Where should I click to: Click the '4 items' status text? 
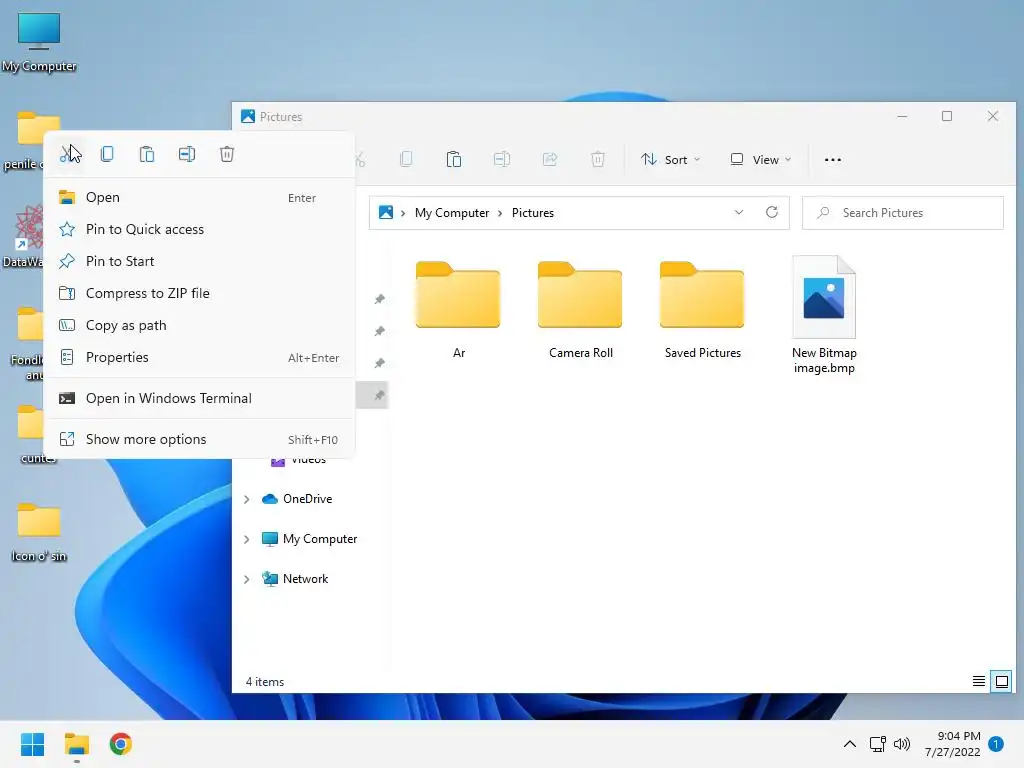tap(264, 682)
